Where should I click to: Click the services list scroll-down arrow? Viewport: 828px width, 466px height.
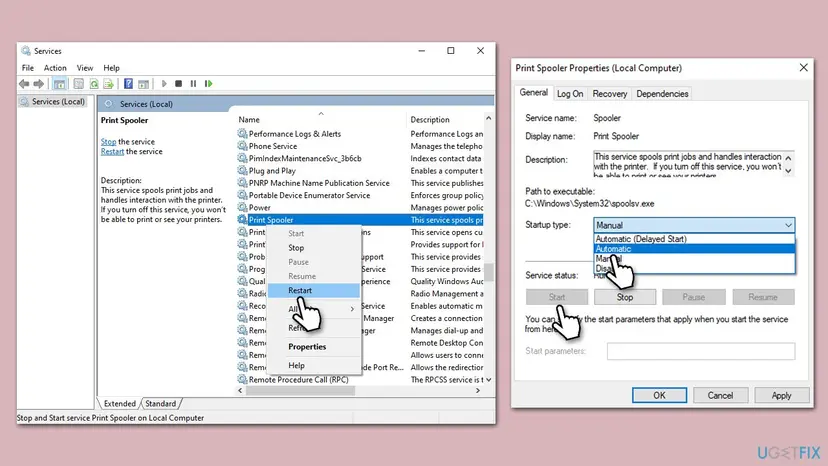point(488,379)
